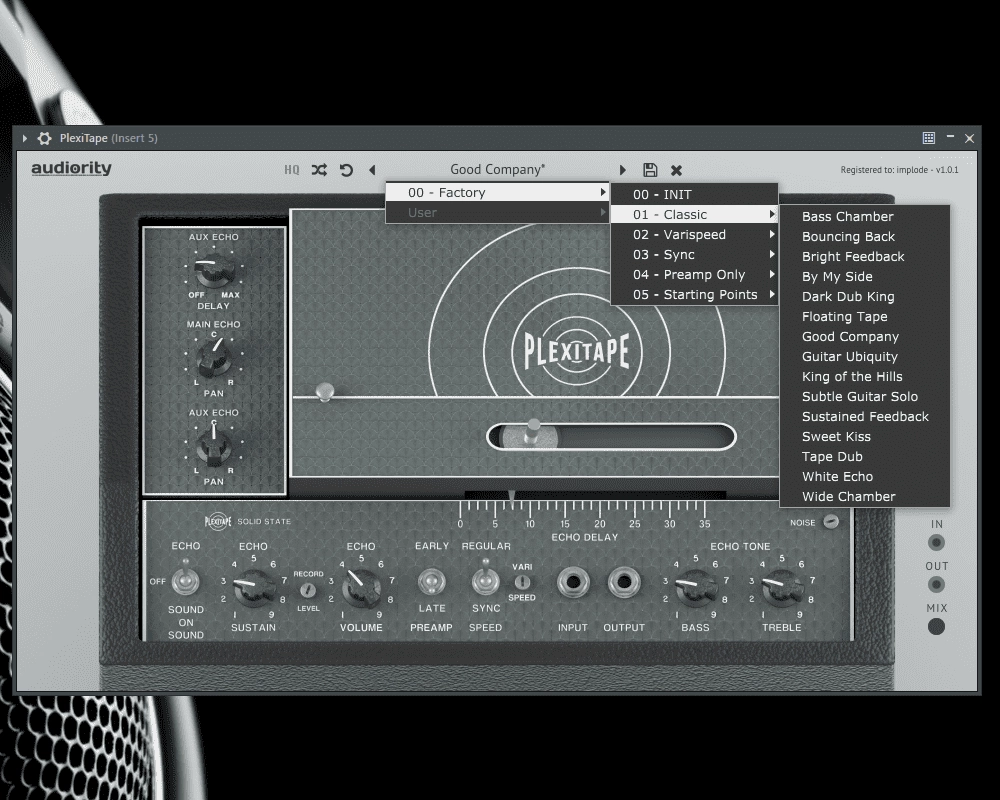1000x800 pixels.
Task: Toggle the Noise switch
Action: pyautogui.click(x=831, y=522)
